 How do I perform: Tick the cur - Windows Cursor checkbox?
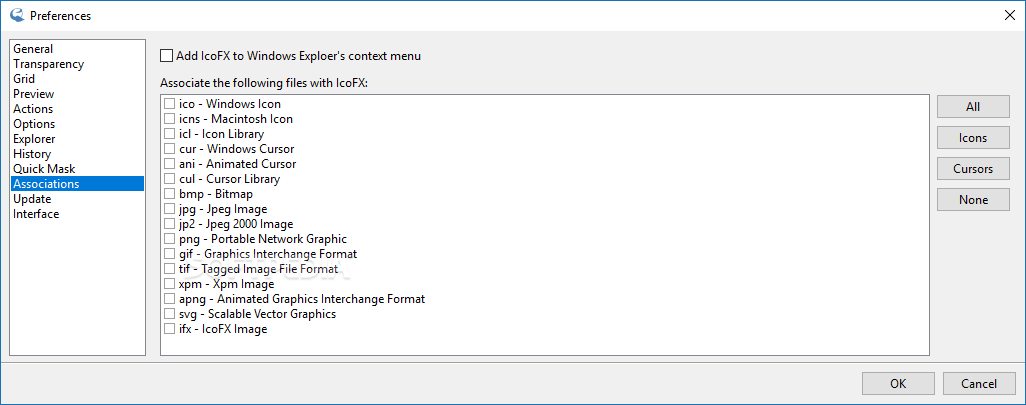tap(169, 149)
